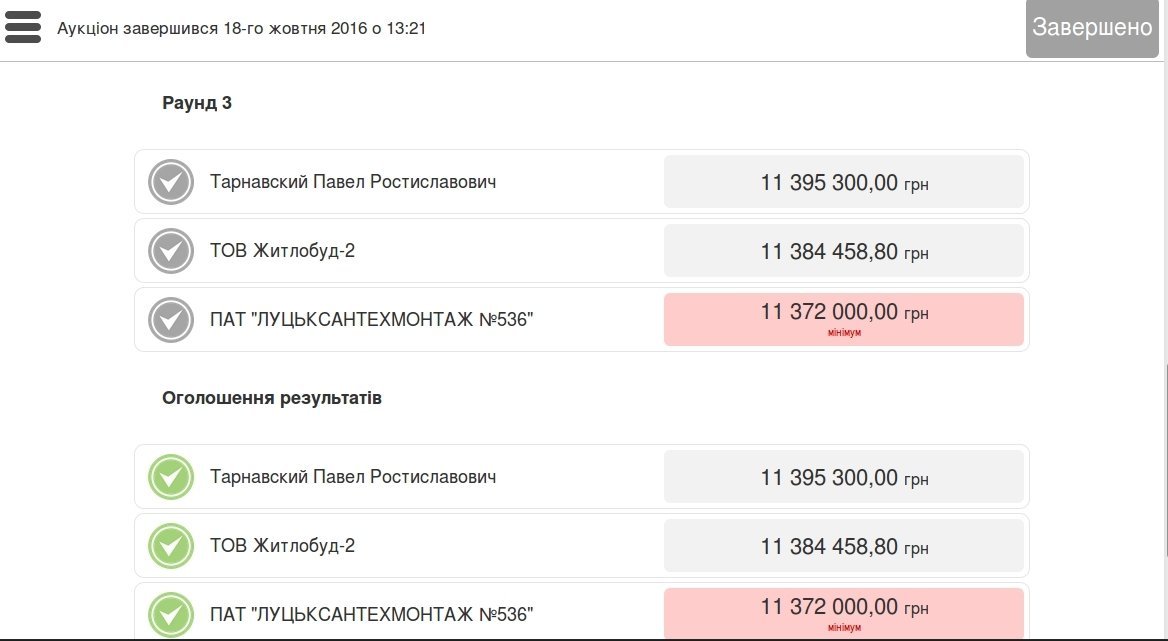Viewport: 1168px width, 641px height.
Task: Click 11 384 458,80 грн bid in Раунд 3
Action: click(x=844, y=252)
